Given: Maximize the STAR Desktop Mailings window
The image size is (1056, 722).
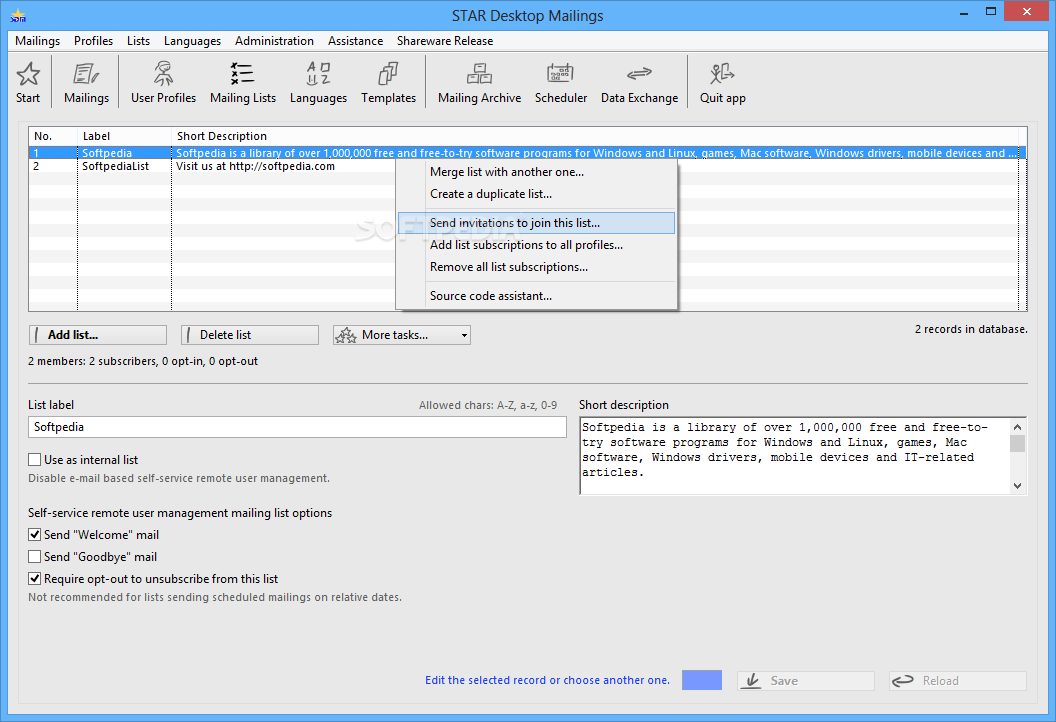Looking at the screenshot, I should pyautogui.click(x=991, y=12).
